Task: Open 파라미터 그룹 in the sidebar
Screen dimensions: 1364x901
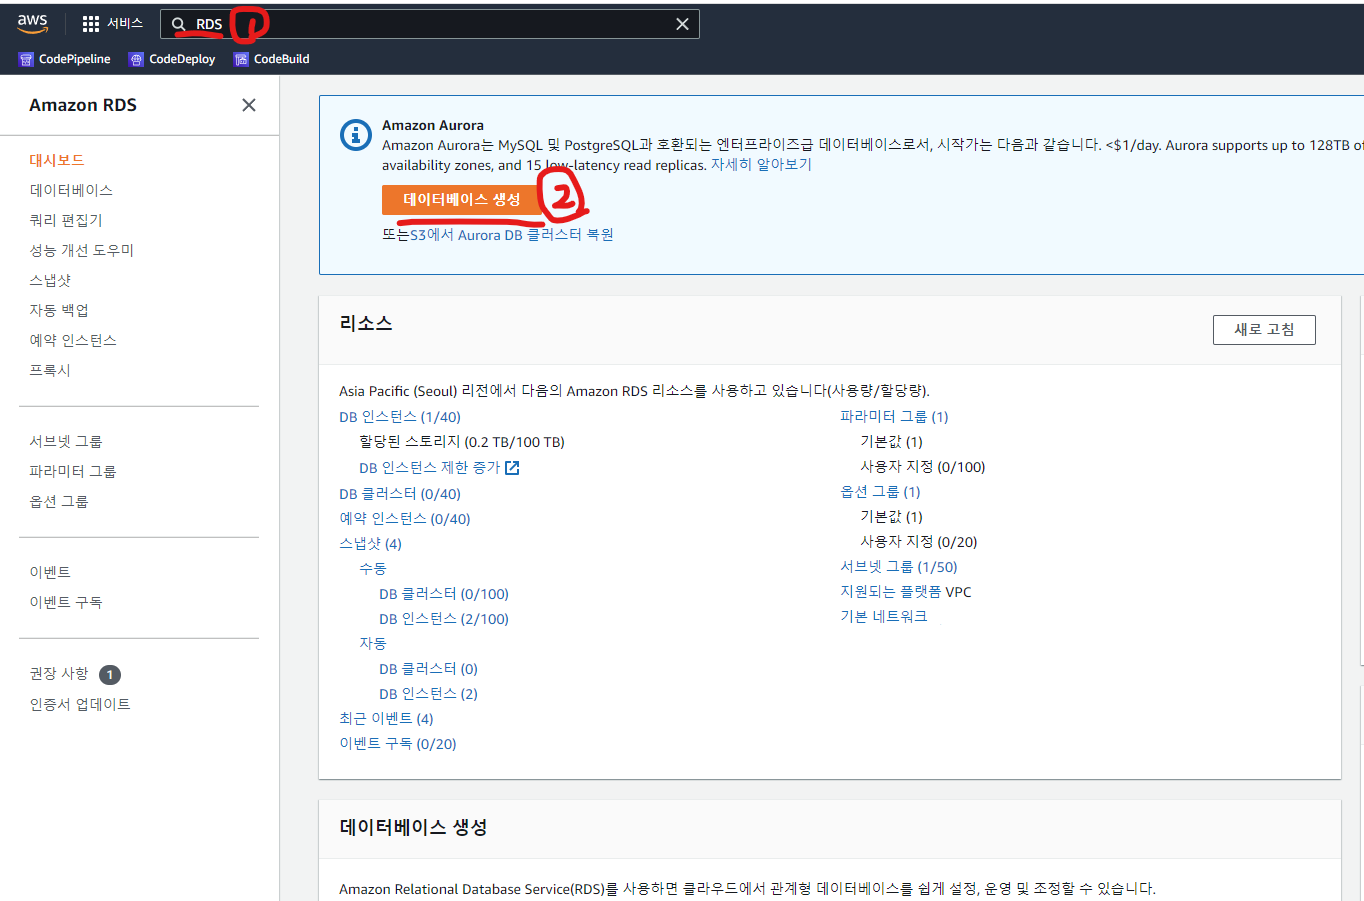Action: tap(73, 471)
